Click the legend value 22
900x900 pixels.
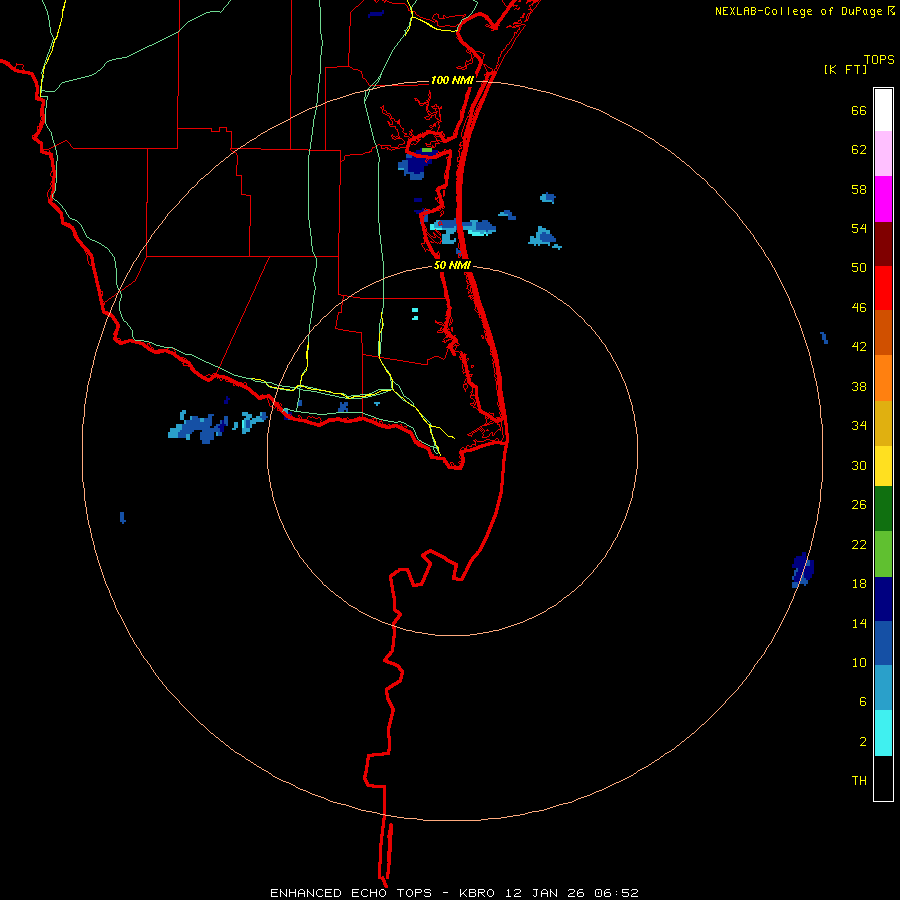click(x=859, y=545)
